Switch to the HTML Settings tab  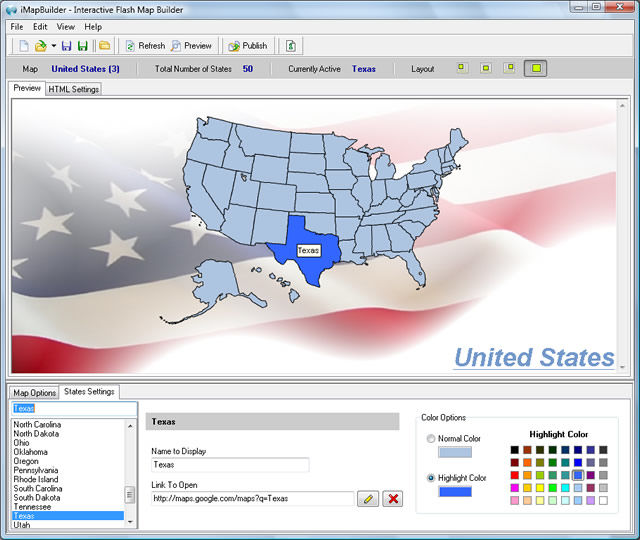[x=74, y=89]
